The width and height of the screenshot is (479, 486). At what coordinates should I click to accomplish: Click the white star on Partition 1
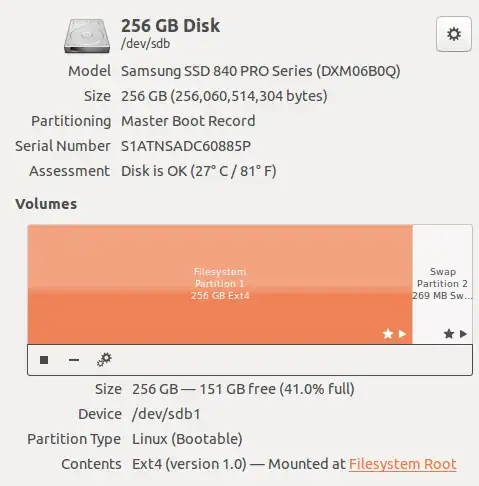(x=388, y=334)
